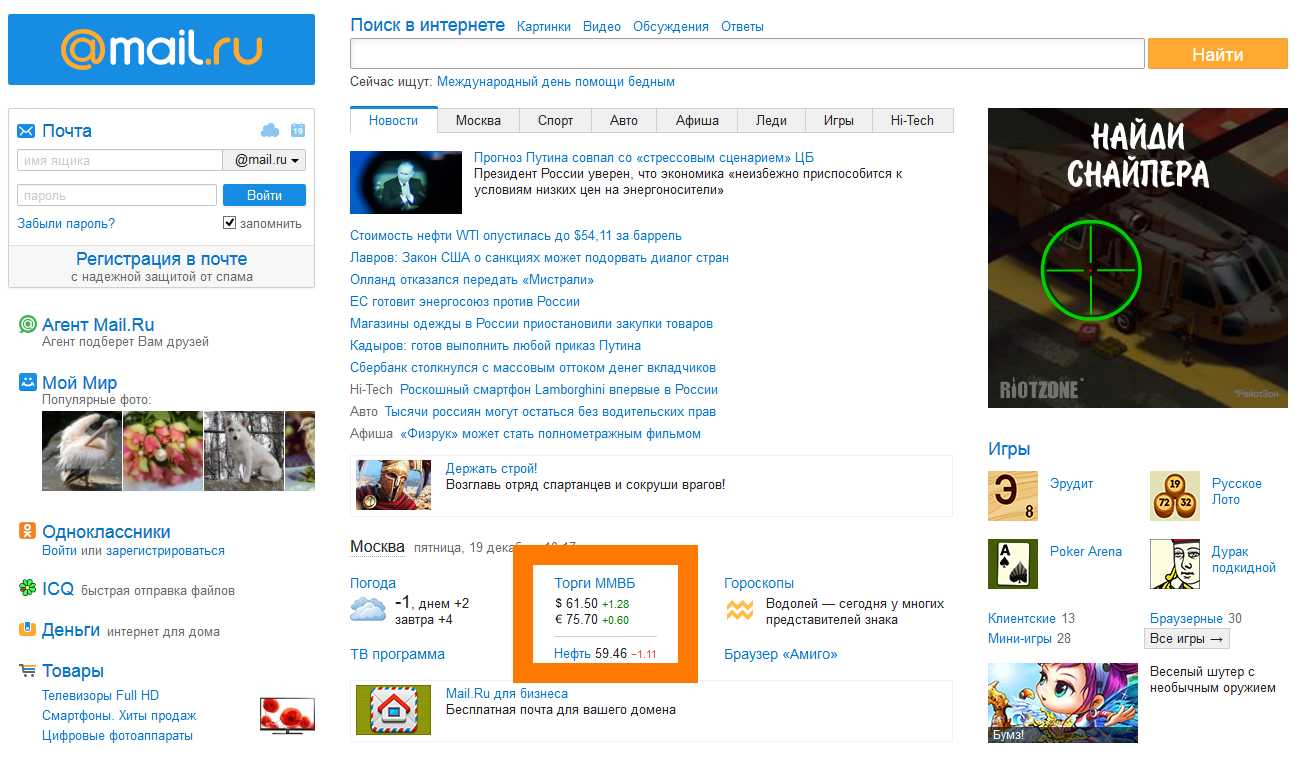Viewport: 1301px width, 774px height.
Task: Open Кадыров news headline
Action: 496,345
